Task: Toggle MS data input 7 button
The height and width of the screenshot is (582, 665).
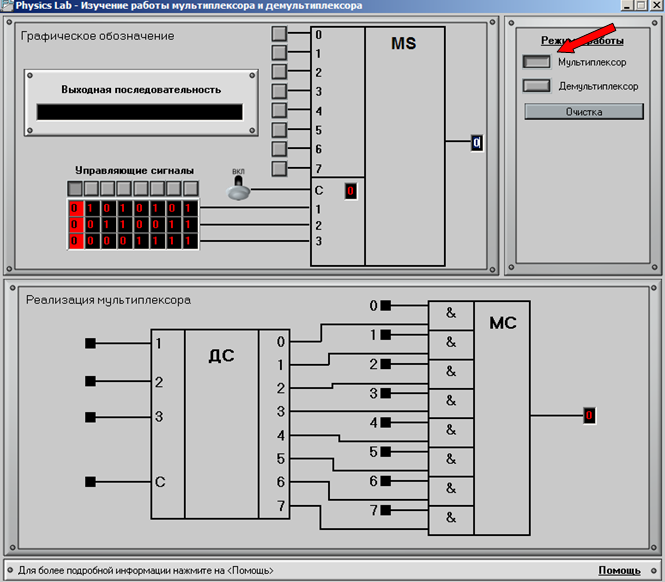Action: click(279, 169)
